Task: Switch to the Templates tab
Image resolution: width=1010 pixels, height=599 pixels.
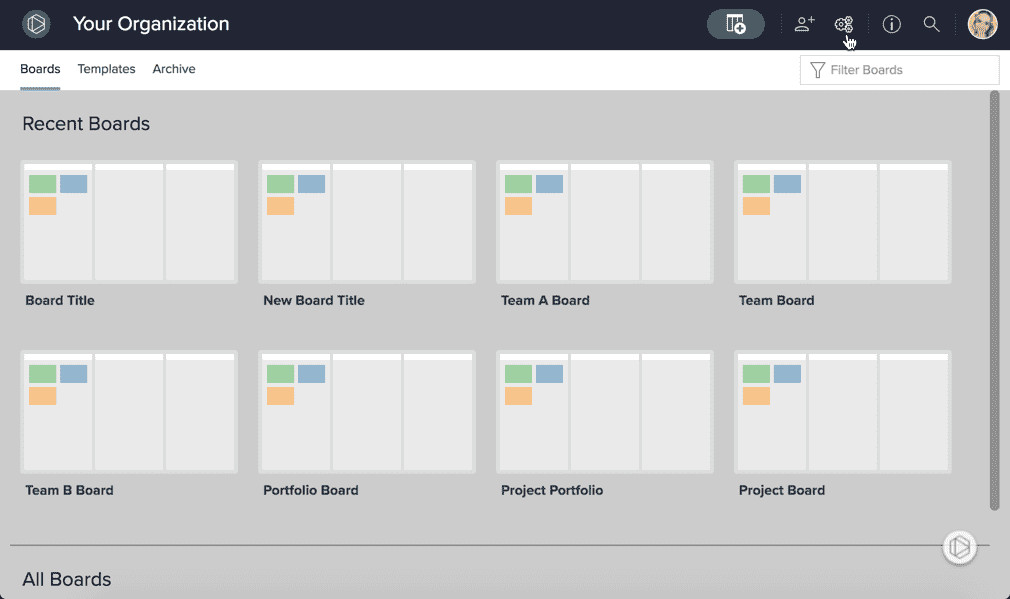Action: coord(106,69)
